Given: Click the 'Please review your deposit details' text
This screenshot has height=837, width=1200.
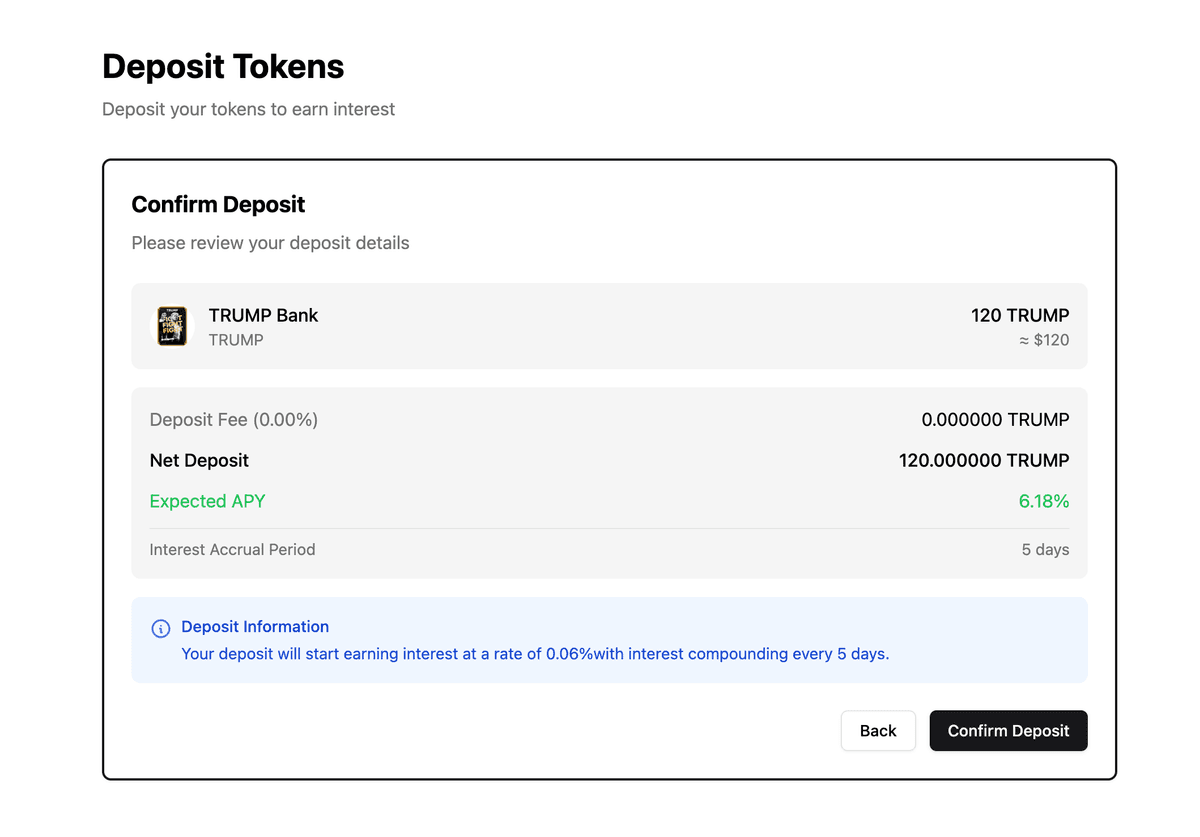Looking at the screenshot, I should point(270,243).
